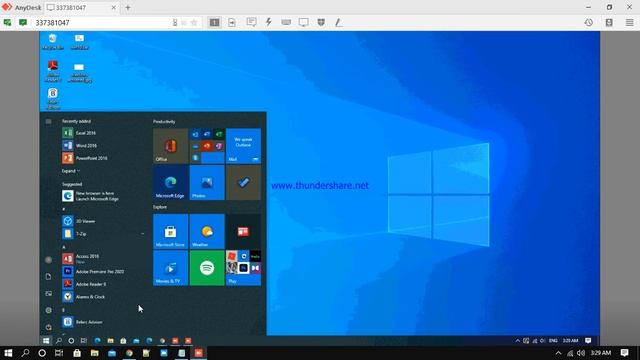The image size is (640, 360).
Task: Select remote monitor 1 button in toolbar
Action: click(x=214, y=22)
